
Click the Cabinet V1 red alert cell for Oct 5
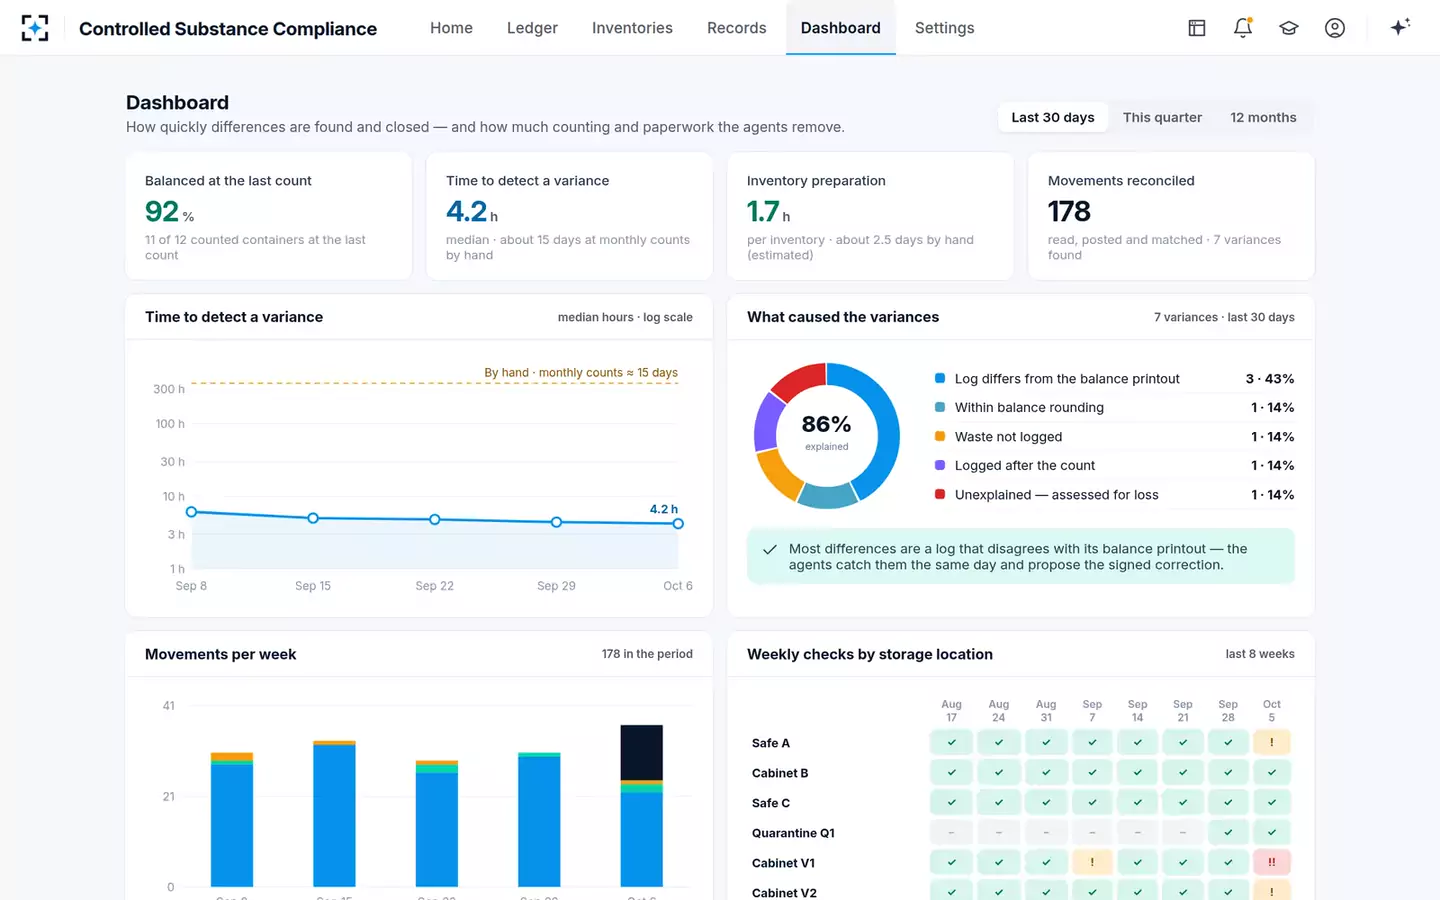(x=1272, y=862)
